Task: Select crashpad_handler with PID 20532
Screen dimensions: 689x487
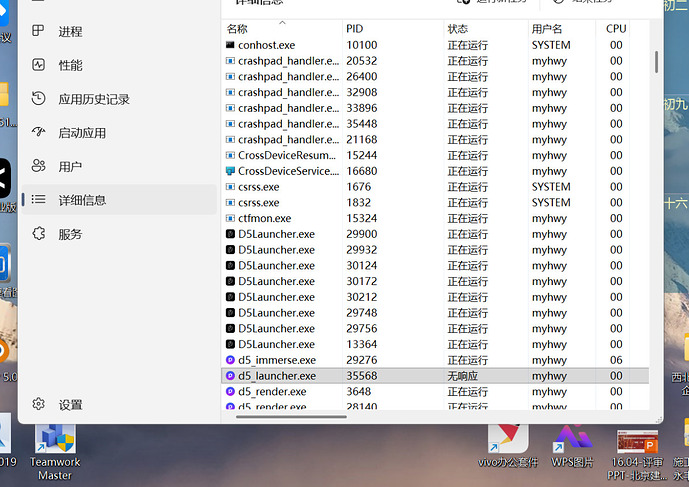Action: [435, 61]
